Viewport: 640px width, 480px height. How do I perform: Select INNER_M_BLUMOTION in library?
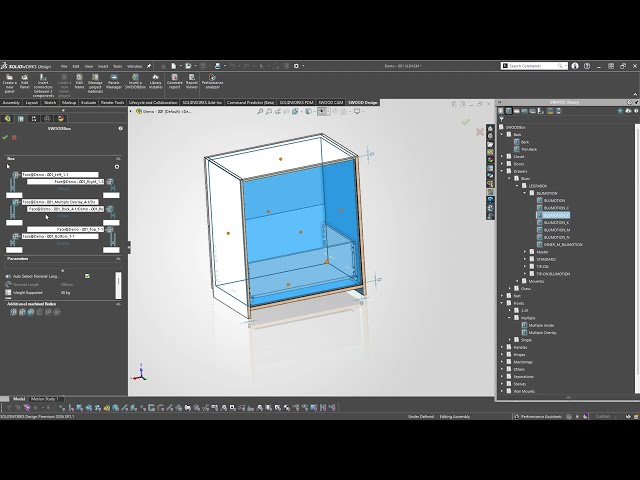point(560,245)
